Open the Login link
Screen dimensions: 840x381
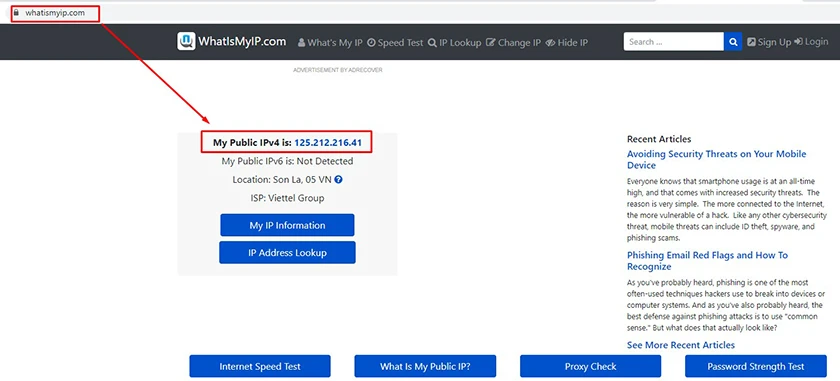point(811,42)
